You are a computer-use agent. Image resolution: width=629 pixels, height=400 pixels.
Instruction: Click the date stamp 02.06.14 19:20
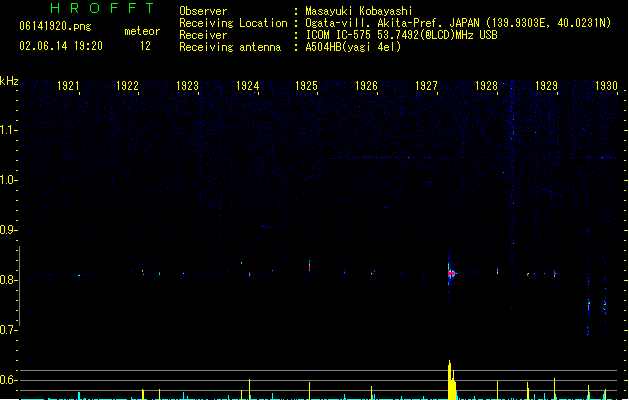pos(61,46)
